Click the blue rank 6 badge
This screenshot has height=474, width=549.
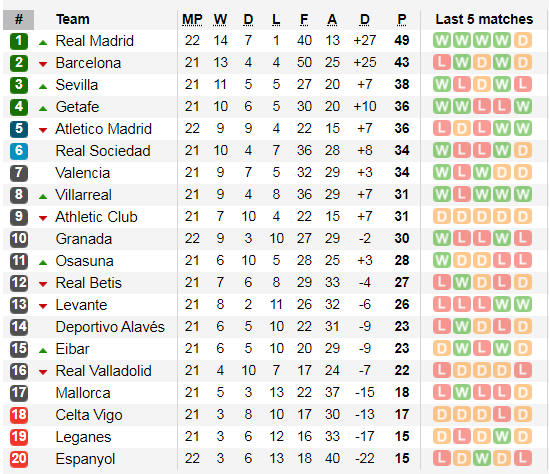(19, 151)
